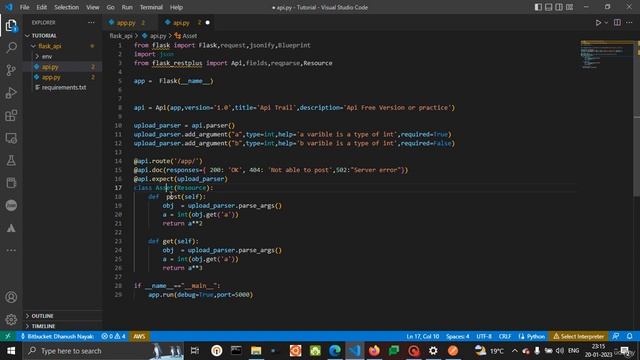Open Customize Layout in title bar
The image size is (640, 360).
(569, 7)
